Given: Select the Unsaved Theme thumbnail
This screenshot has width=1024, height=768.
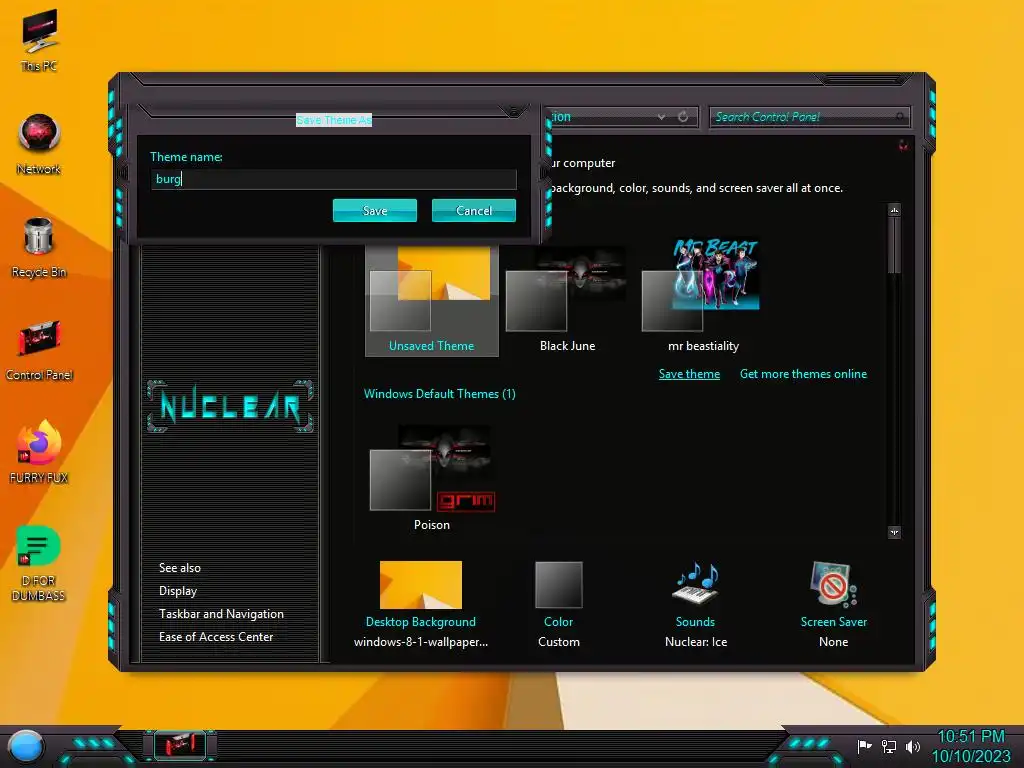Looking at the screenshot, I should click(x=432, y=300).
